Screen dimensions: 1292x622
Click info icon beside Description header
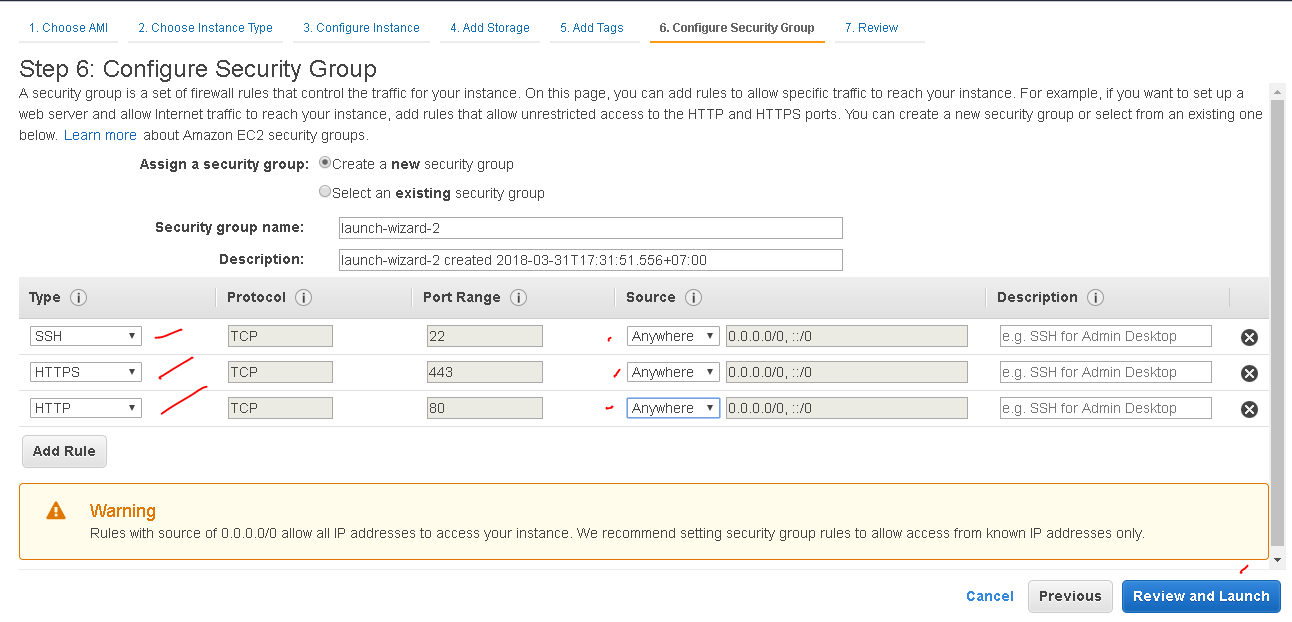click(x=1095, y=298)
